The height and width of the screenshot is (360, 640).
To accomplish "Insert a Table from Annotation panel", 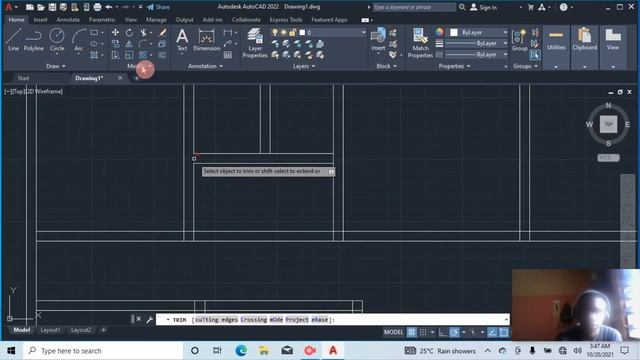I will (228, 55).
